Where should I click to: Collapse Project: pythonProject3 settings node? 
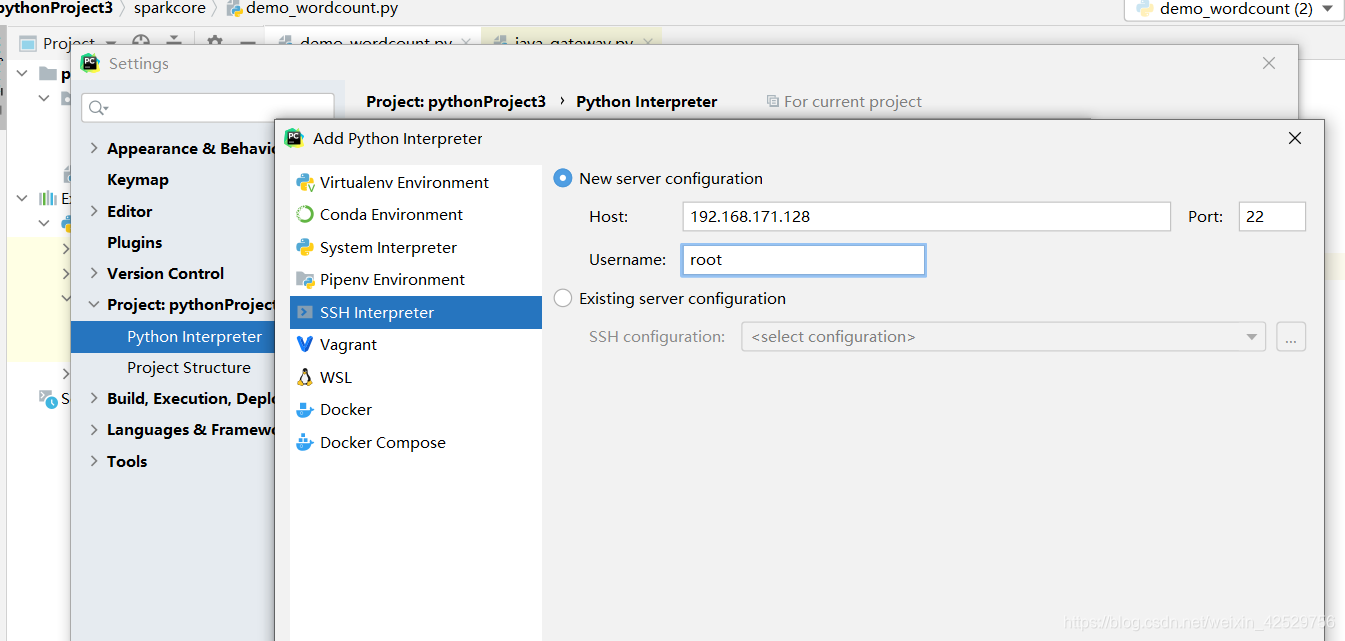tap(94, 305)
